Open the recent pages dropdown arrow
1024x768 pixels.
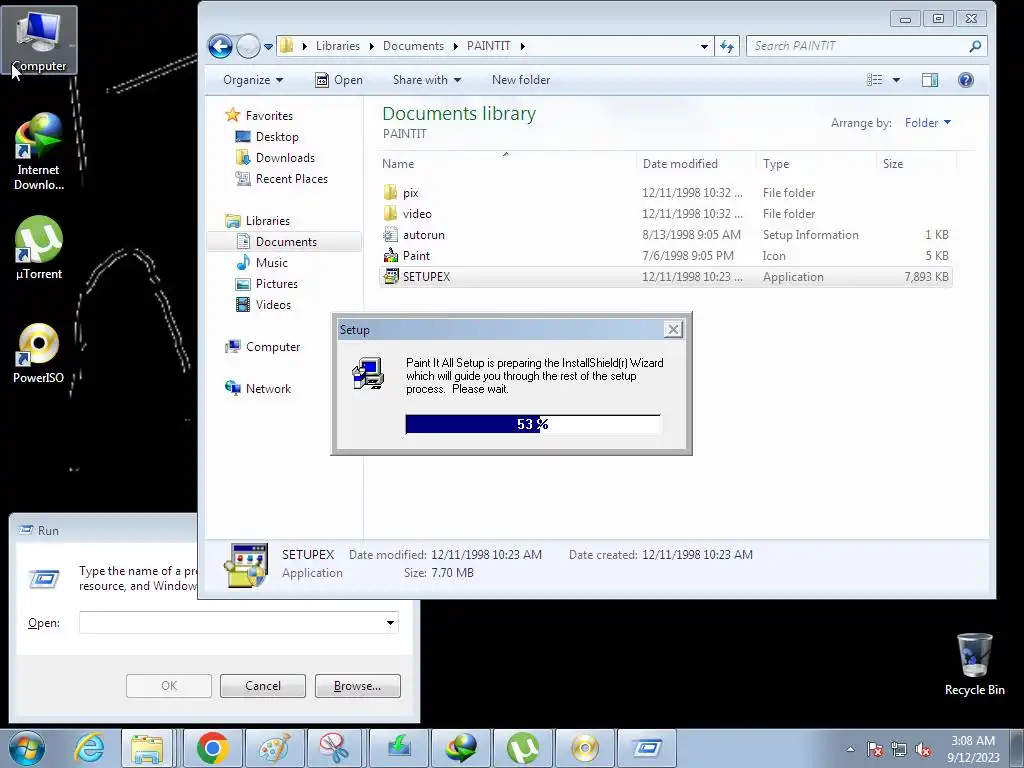268,47
